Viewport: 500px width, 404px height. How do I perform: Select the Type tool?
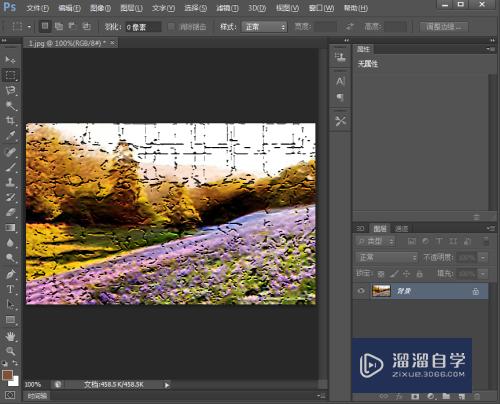pos(10,289)
